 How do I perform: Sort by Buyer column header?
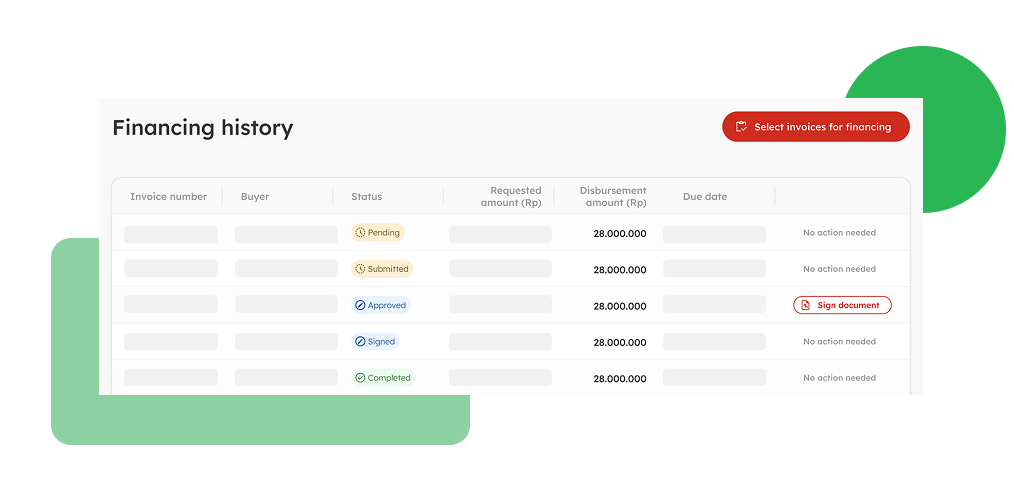pos(255,197)
